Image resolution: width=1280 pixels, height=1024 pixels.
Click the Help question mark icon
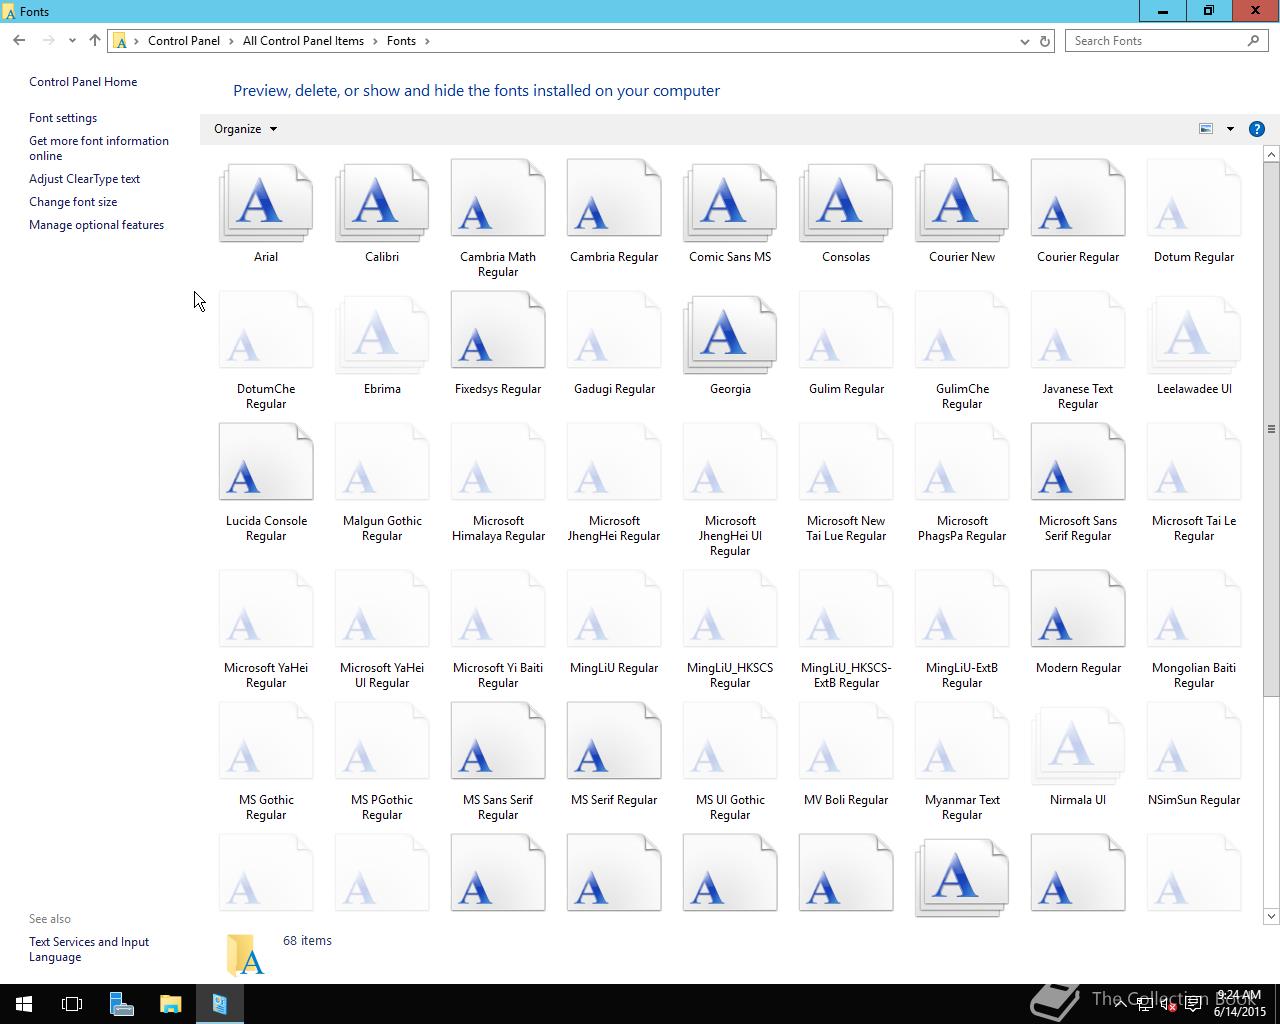1257,129
